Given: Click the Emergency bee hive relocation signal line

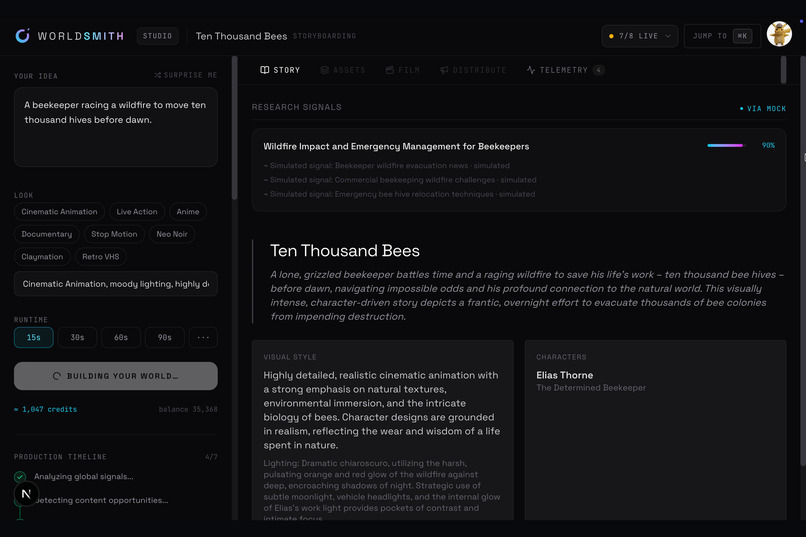Looking at the screenshot, I should coord(399,194).
